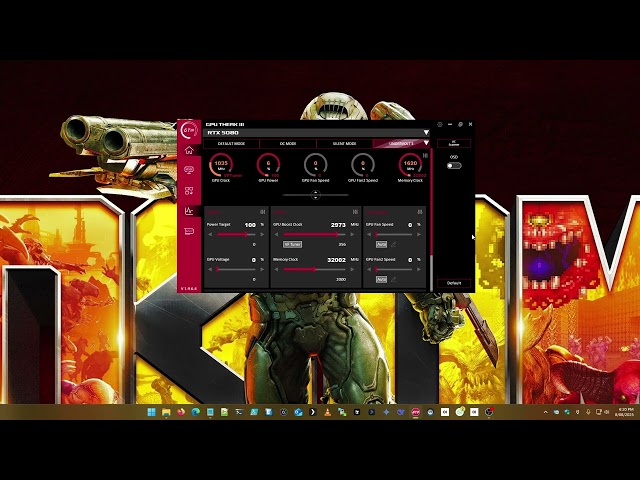Open the GPU-Z info page in sidebar

(189, 231)
